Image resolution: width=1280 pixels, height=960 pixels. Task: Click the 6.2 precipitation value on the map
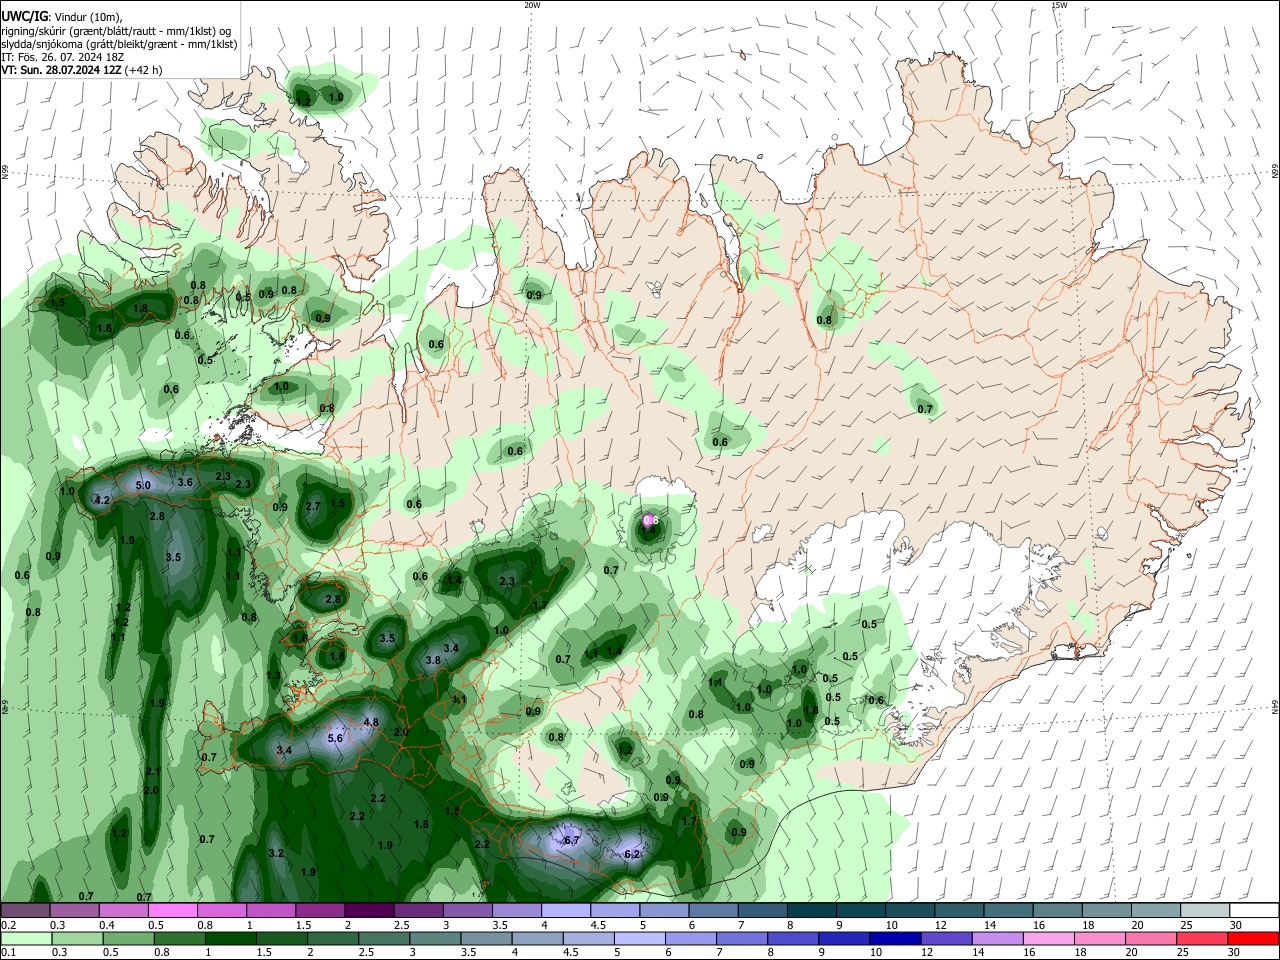pyautogui.click(x=632, y=854)
